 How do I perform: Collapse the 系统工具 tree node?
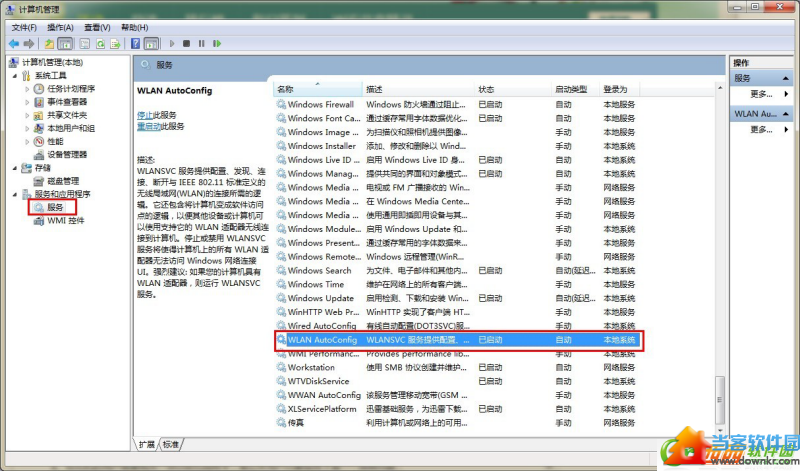[15, 76]
